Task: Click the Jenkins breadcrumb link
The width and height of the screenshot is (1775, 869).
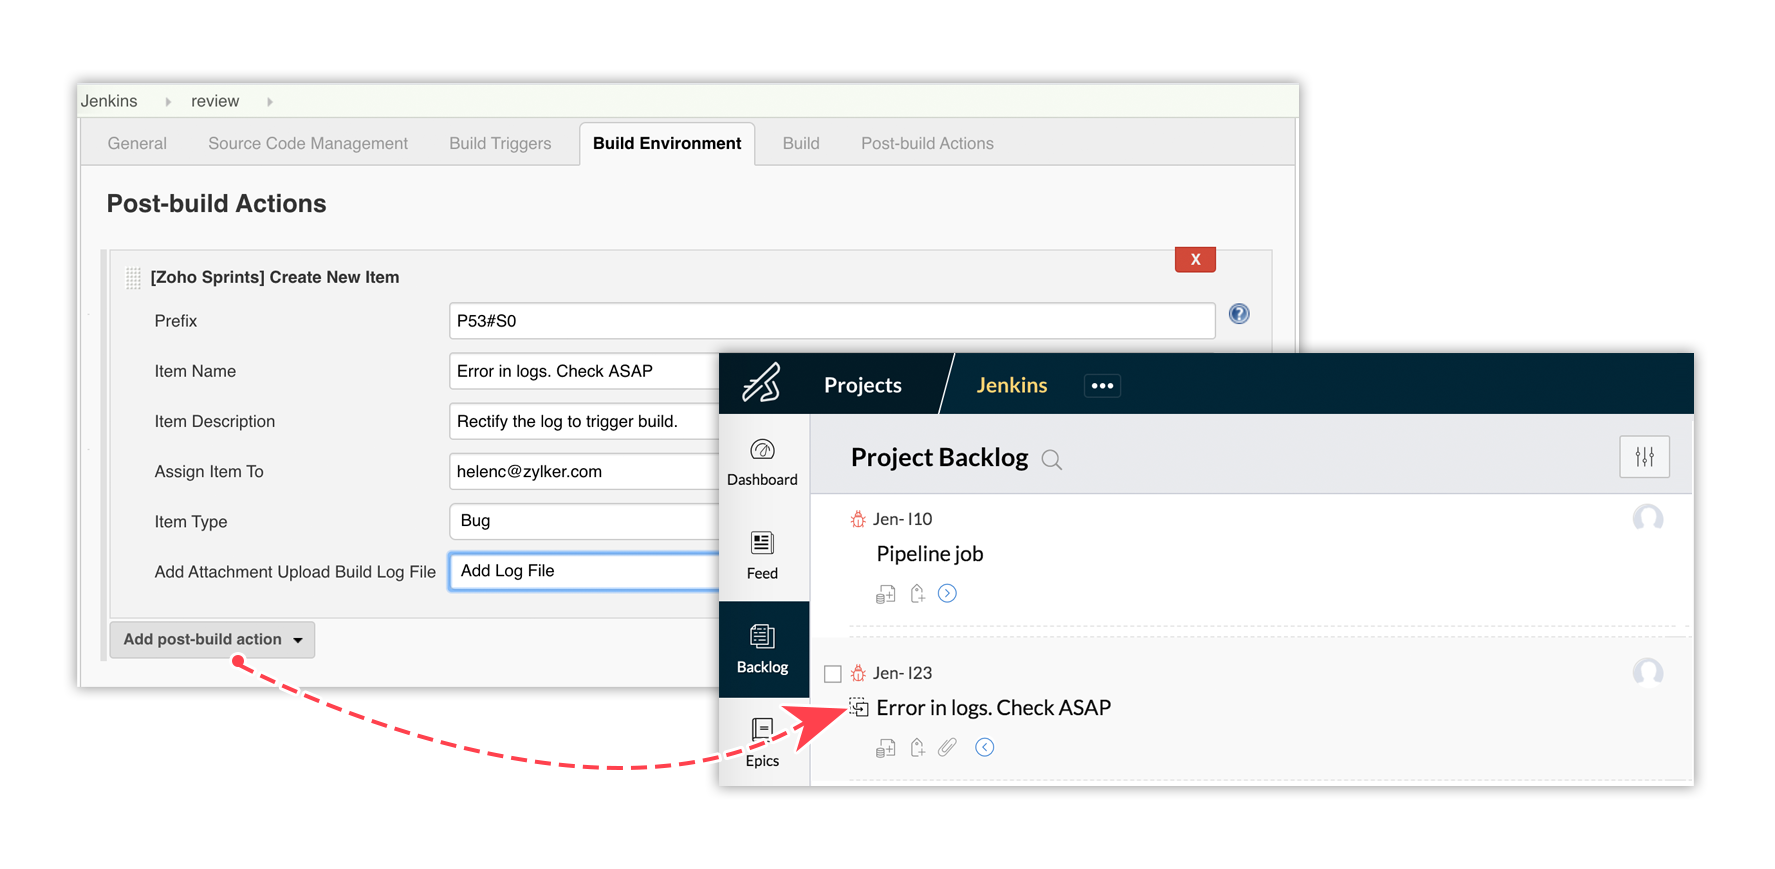Action: [x=109, y=101]
